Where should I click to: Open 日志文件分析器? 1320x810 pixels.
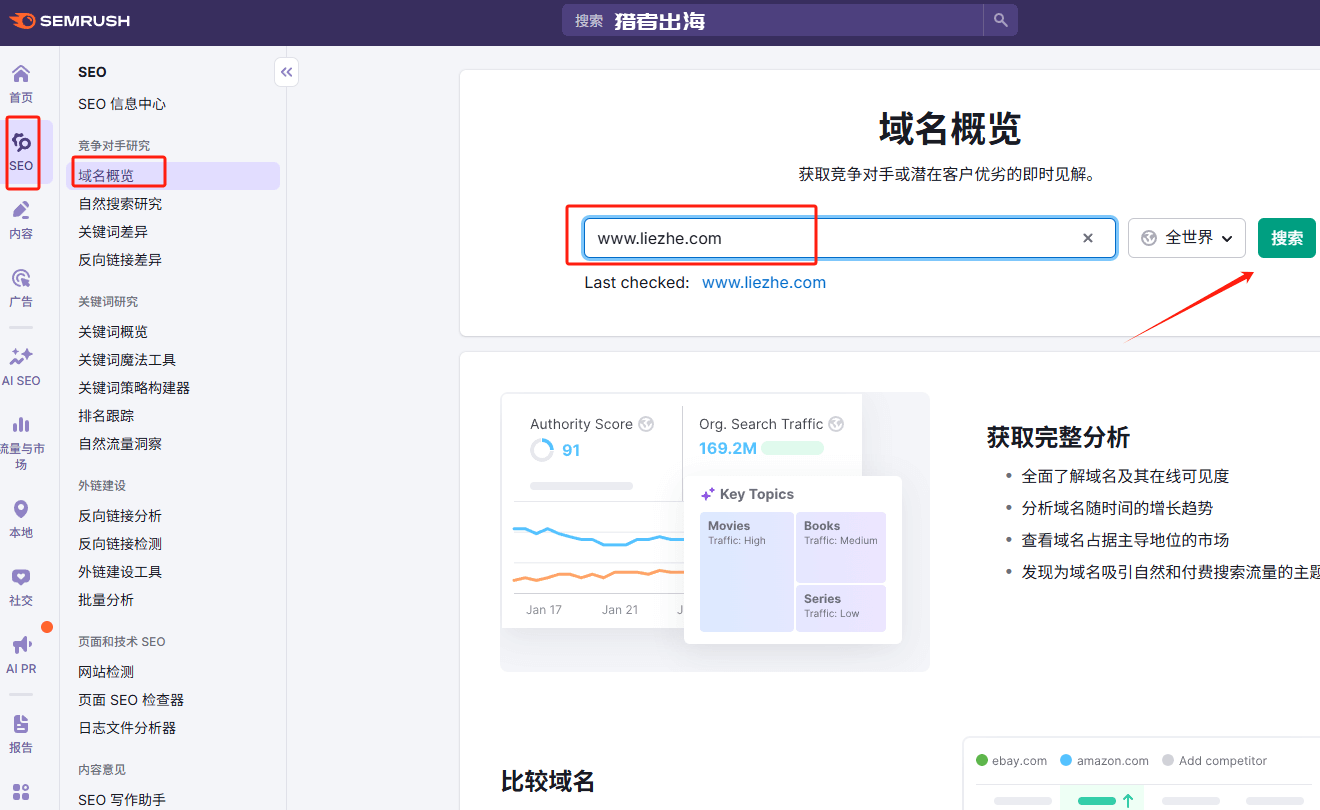[x=127, y=728]
